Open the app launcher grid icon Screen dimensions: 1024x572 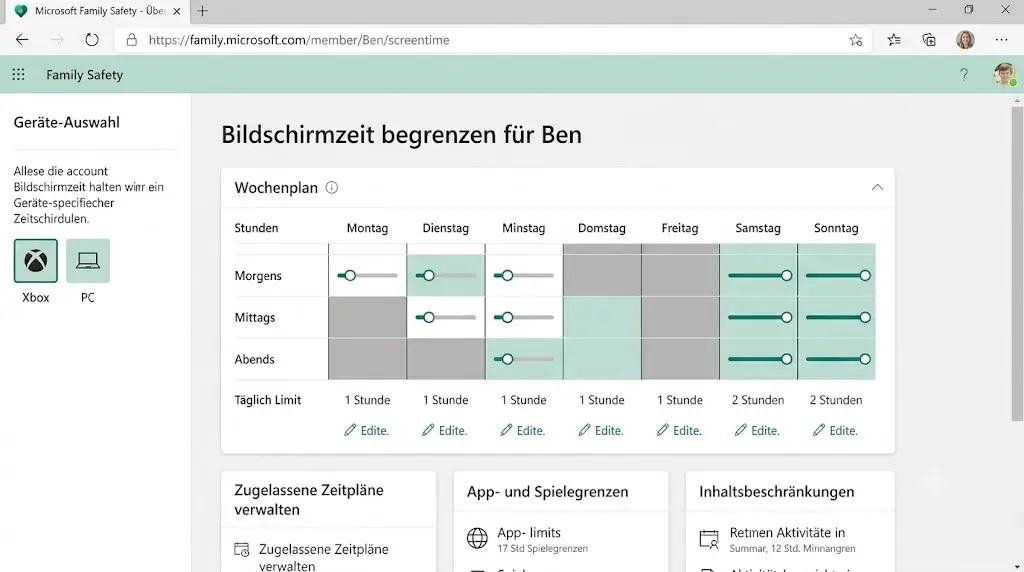(x=18, y=74)
